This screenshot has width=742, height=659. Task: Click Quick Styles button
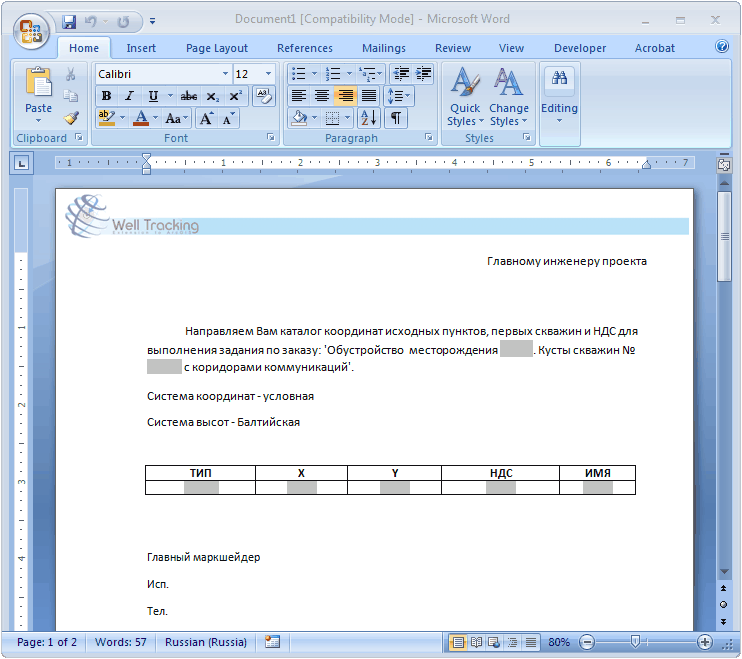(464, 100)
